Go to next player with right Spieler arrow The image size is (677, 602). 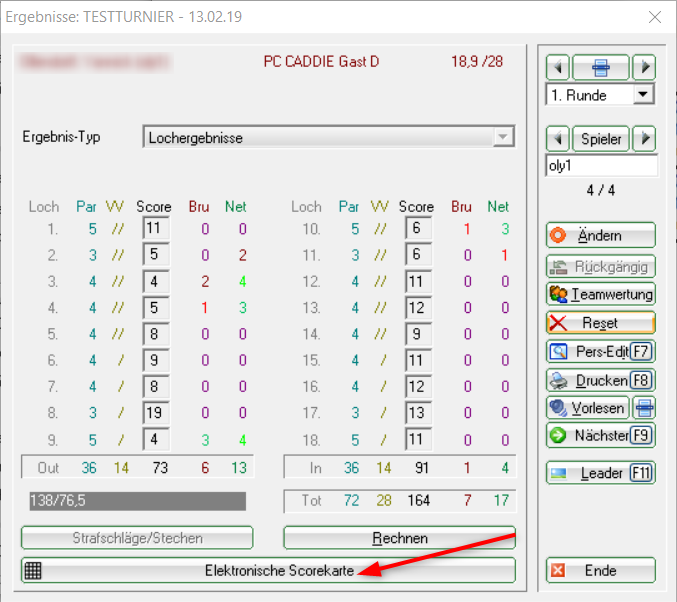tap(644, 139)
